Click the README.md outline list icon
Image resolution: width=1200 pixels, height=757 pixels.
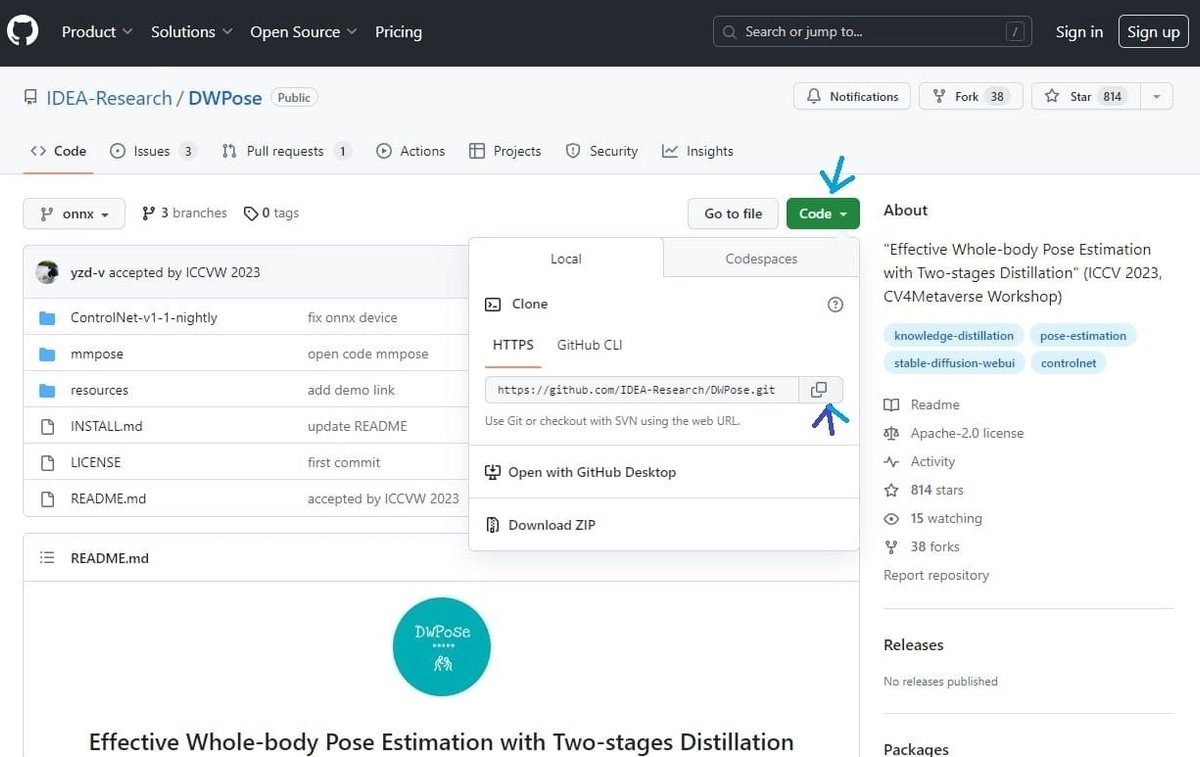[47, 558]
